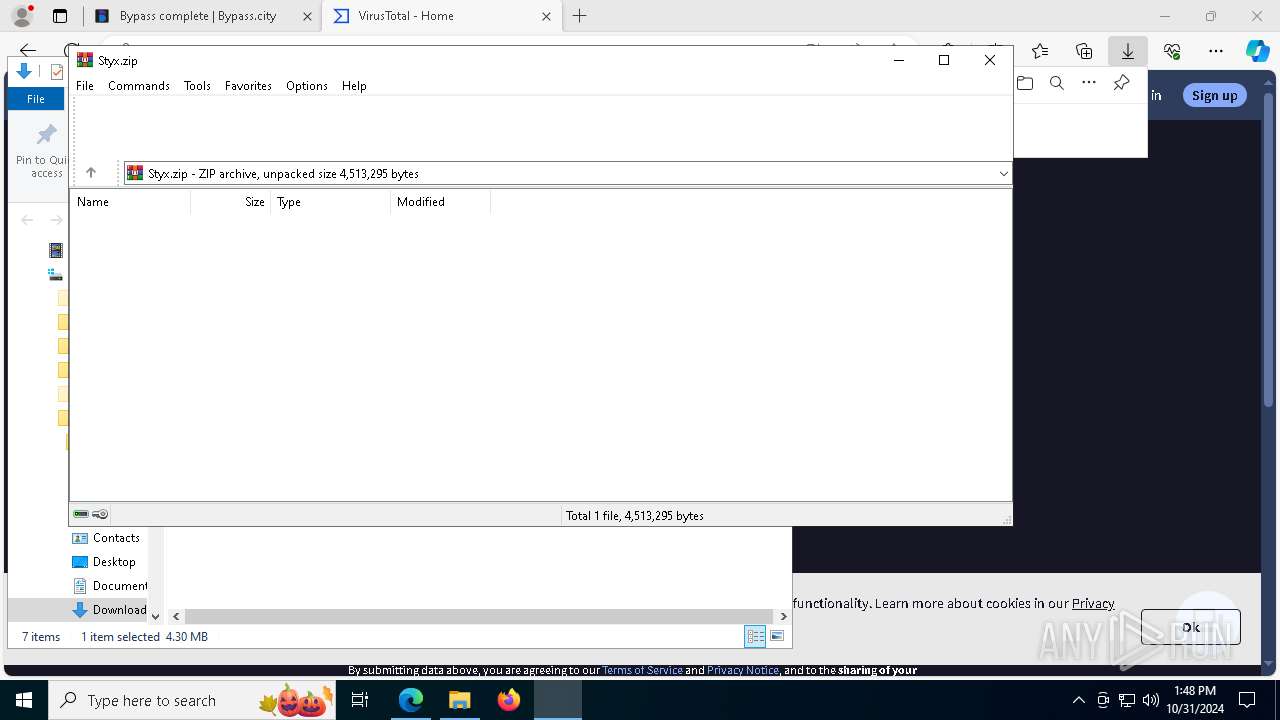Open Edge Browser essentials heart icon
Image resolution: width=1280 pixels, height=720 pixels.
tap(1172, 51)
